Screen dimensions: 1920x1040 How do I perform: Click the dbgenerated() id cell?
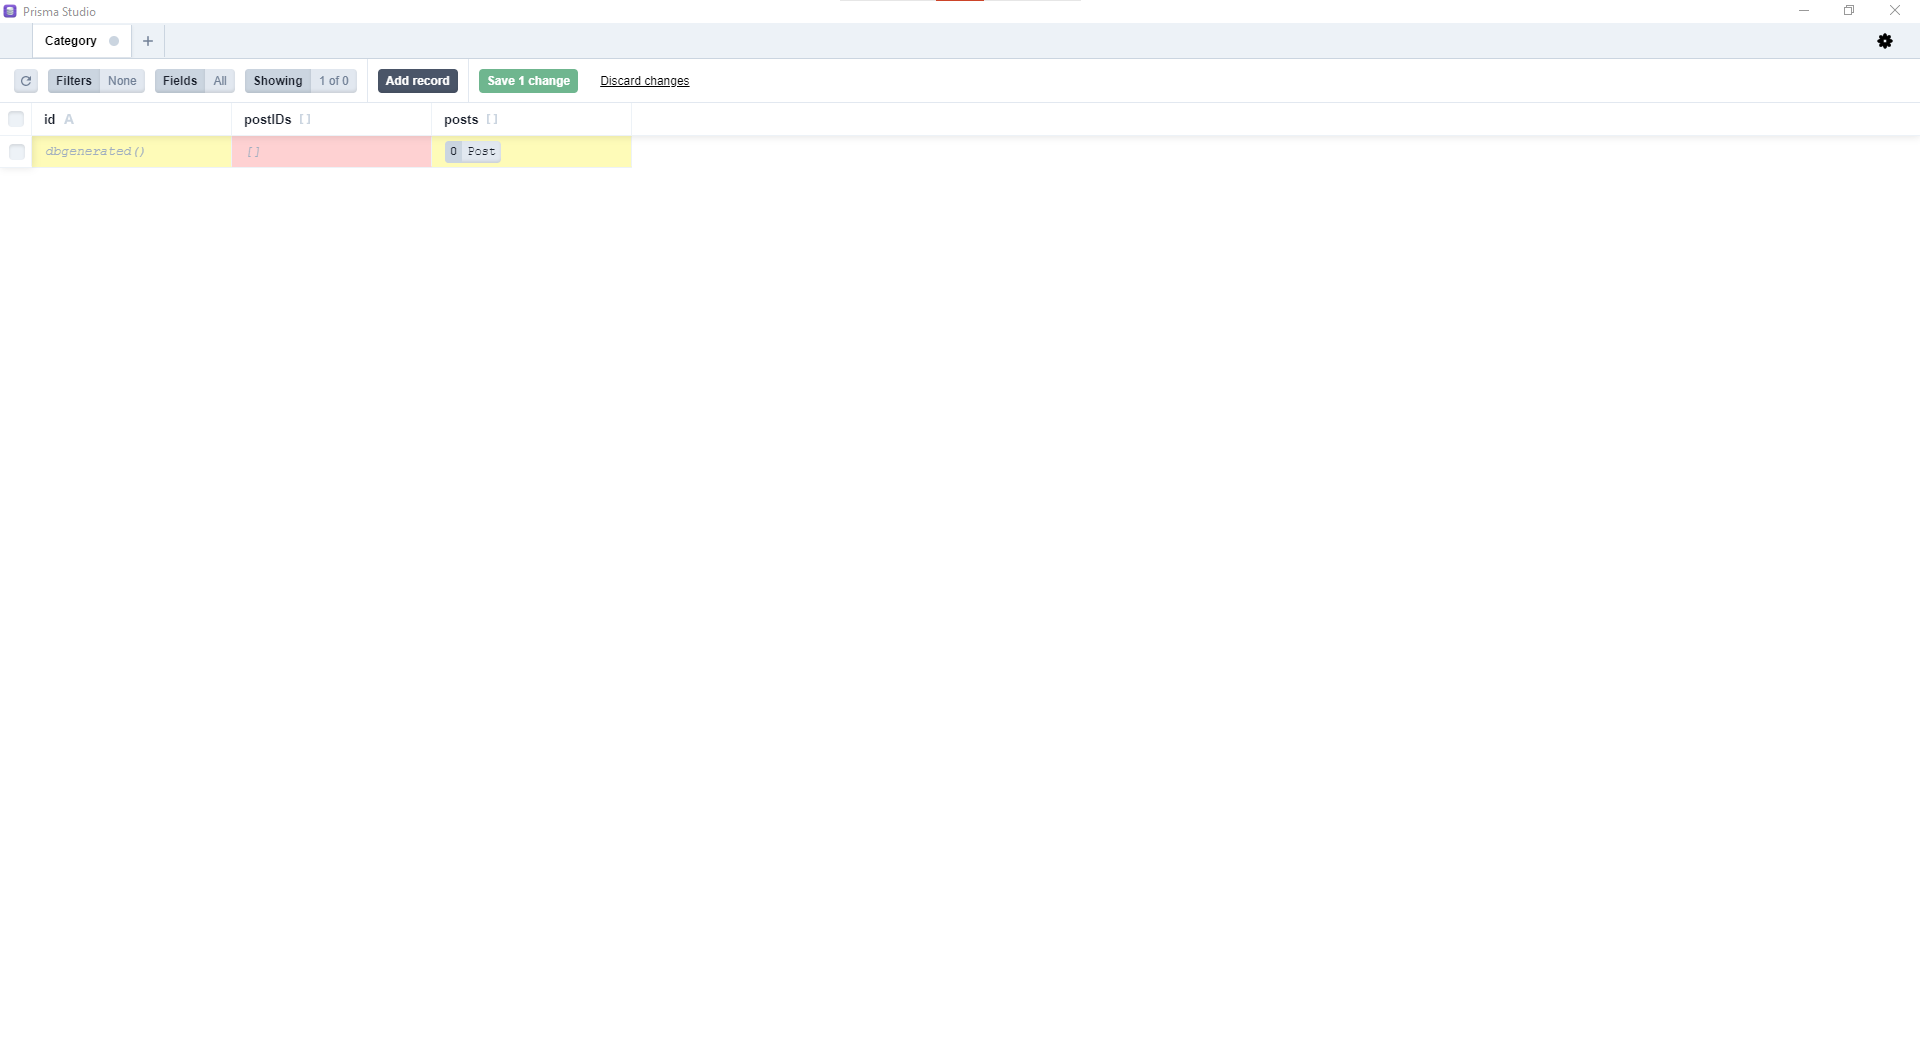click(x=94, y=152)
